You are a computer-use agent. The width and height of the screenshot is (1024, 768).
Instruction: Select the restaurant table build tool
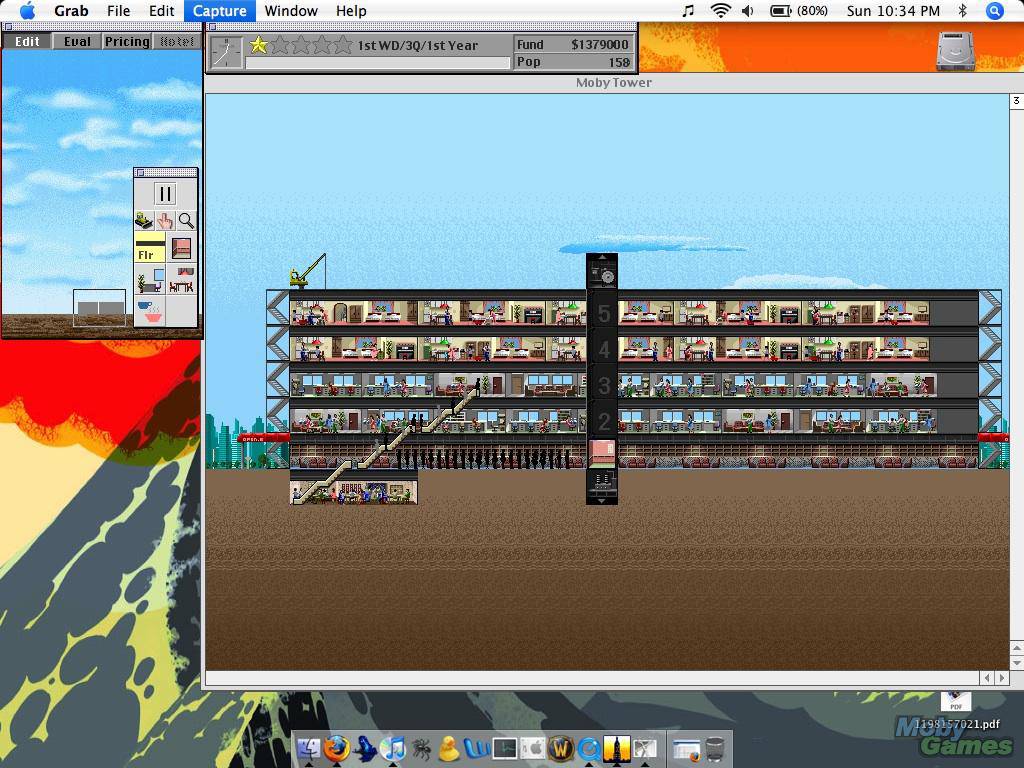point(182,280)
